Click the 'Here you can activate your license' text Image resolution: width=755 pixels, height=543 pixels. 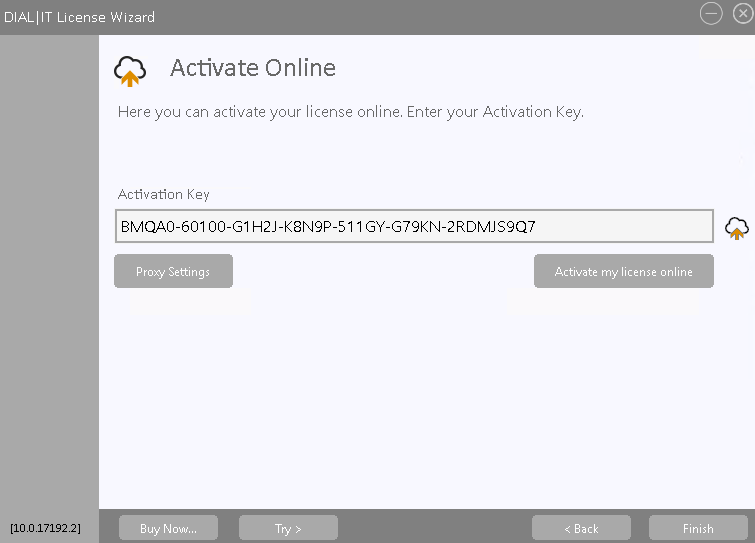(x=351, y=112)
